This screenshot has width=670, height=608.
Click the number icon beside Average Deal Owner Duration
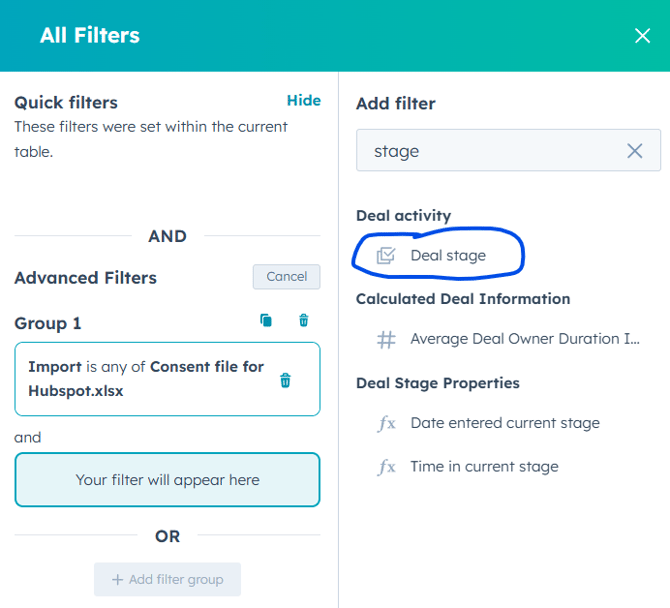pos(386,340)
